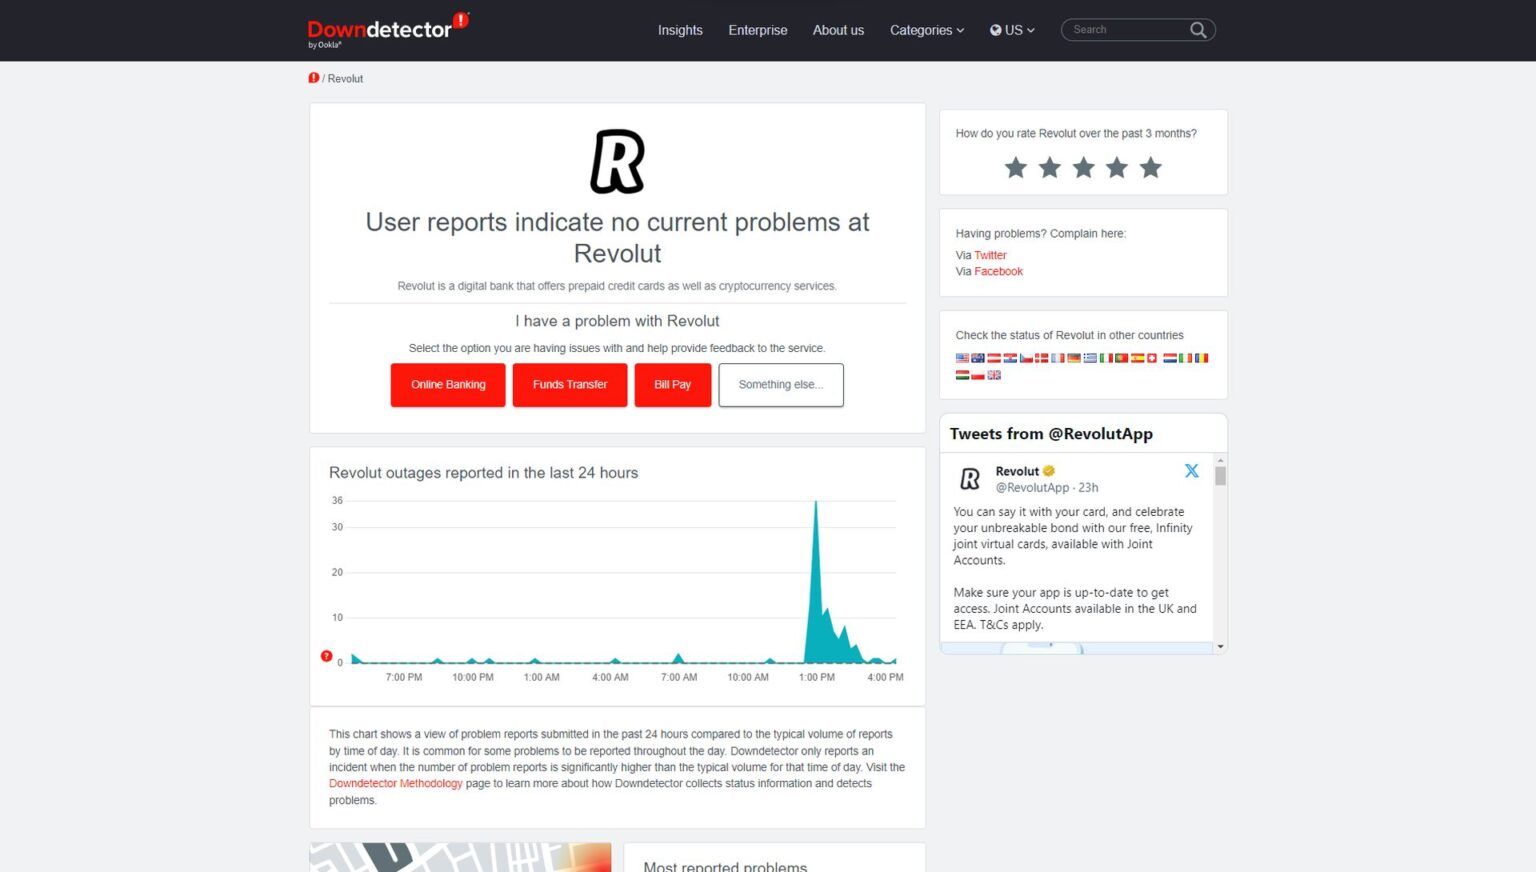Viewport: 1536px width, 872px height.
Task: Report an Online Banking problem
Action: point(448,385)
